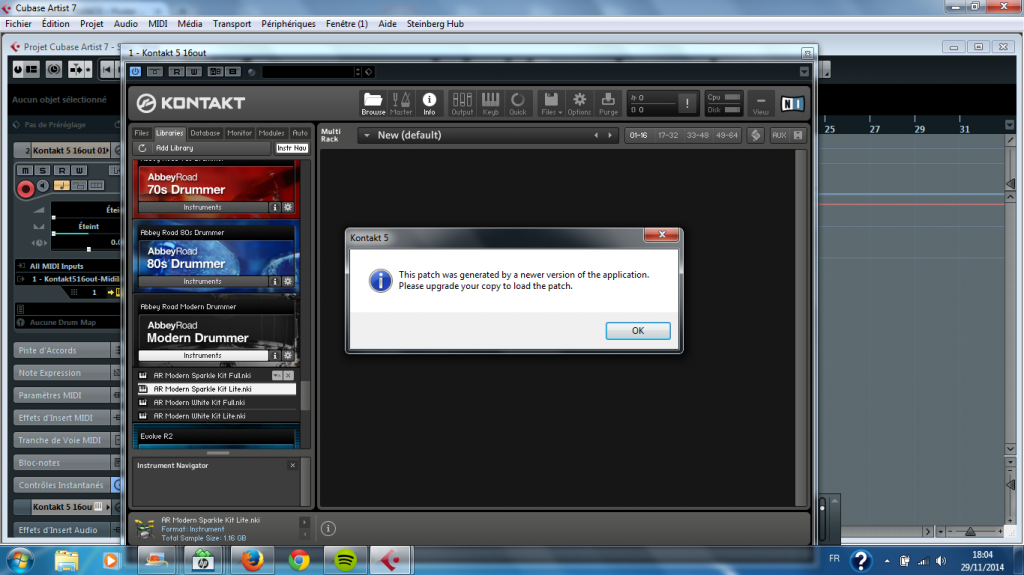Refresh the Kontakt libraries list
Image resolution: width=1024 pixels, height=575 pixels.
(142, 148)
